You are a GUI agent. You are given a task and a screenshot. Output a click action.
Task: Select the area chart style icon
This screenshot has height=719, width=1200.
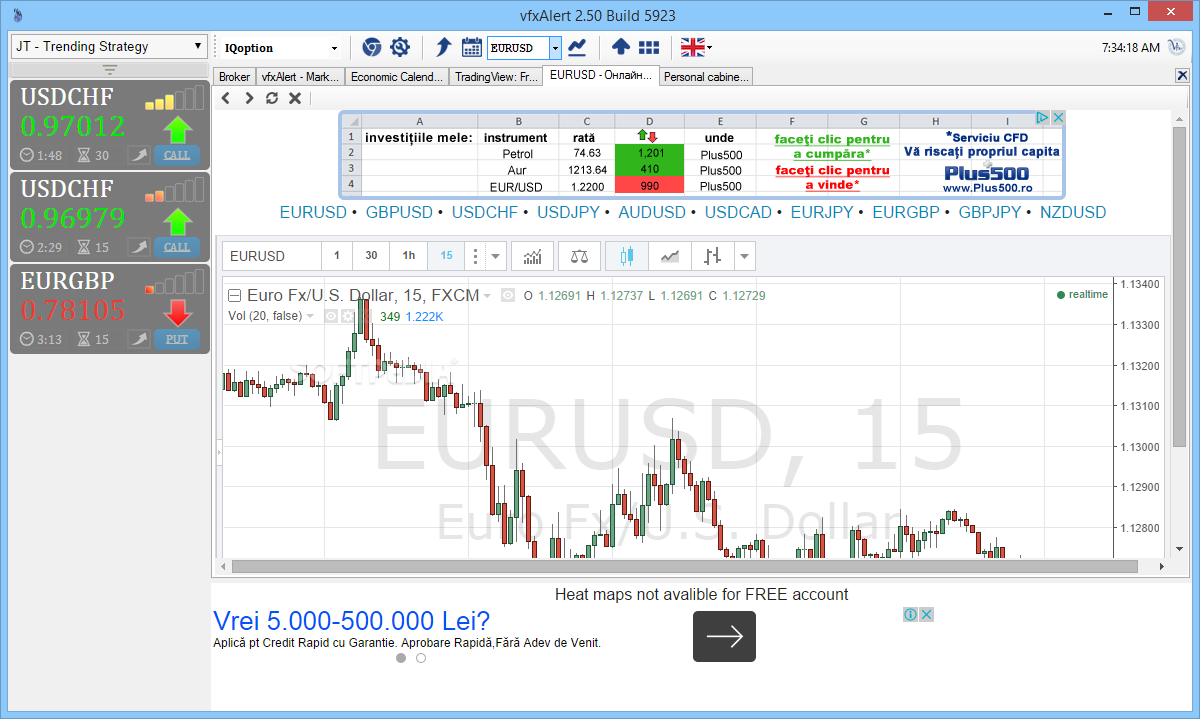[x=670, y=256]
